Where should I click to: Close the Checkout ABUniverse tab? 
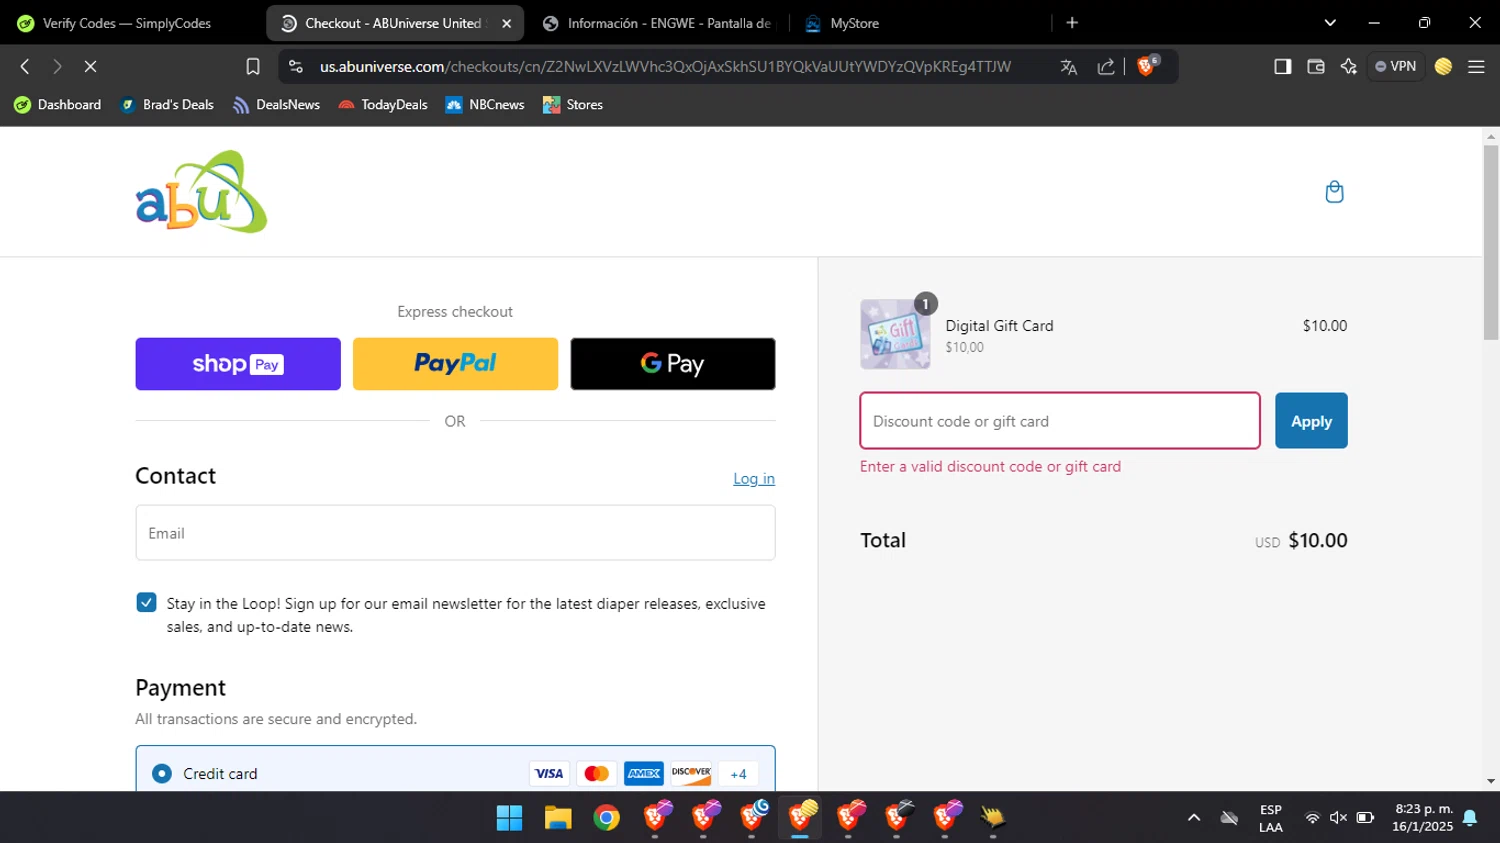click(x=507, y=23)
